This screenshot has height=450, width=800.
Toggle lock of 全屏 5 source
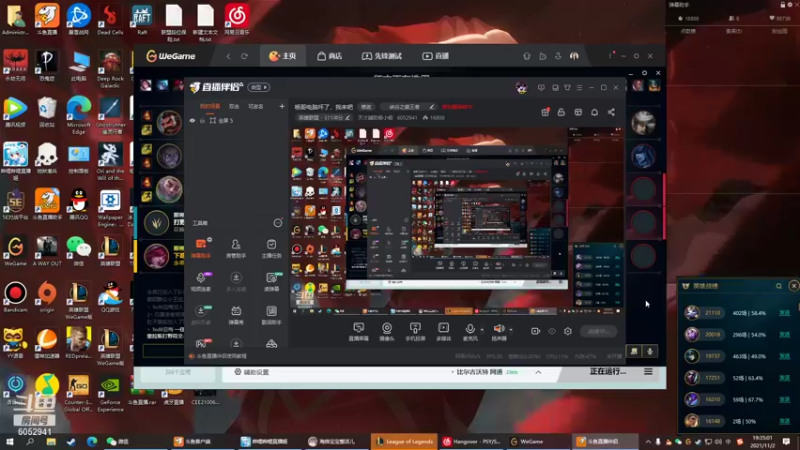tap(203, 121)
